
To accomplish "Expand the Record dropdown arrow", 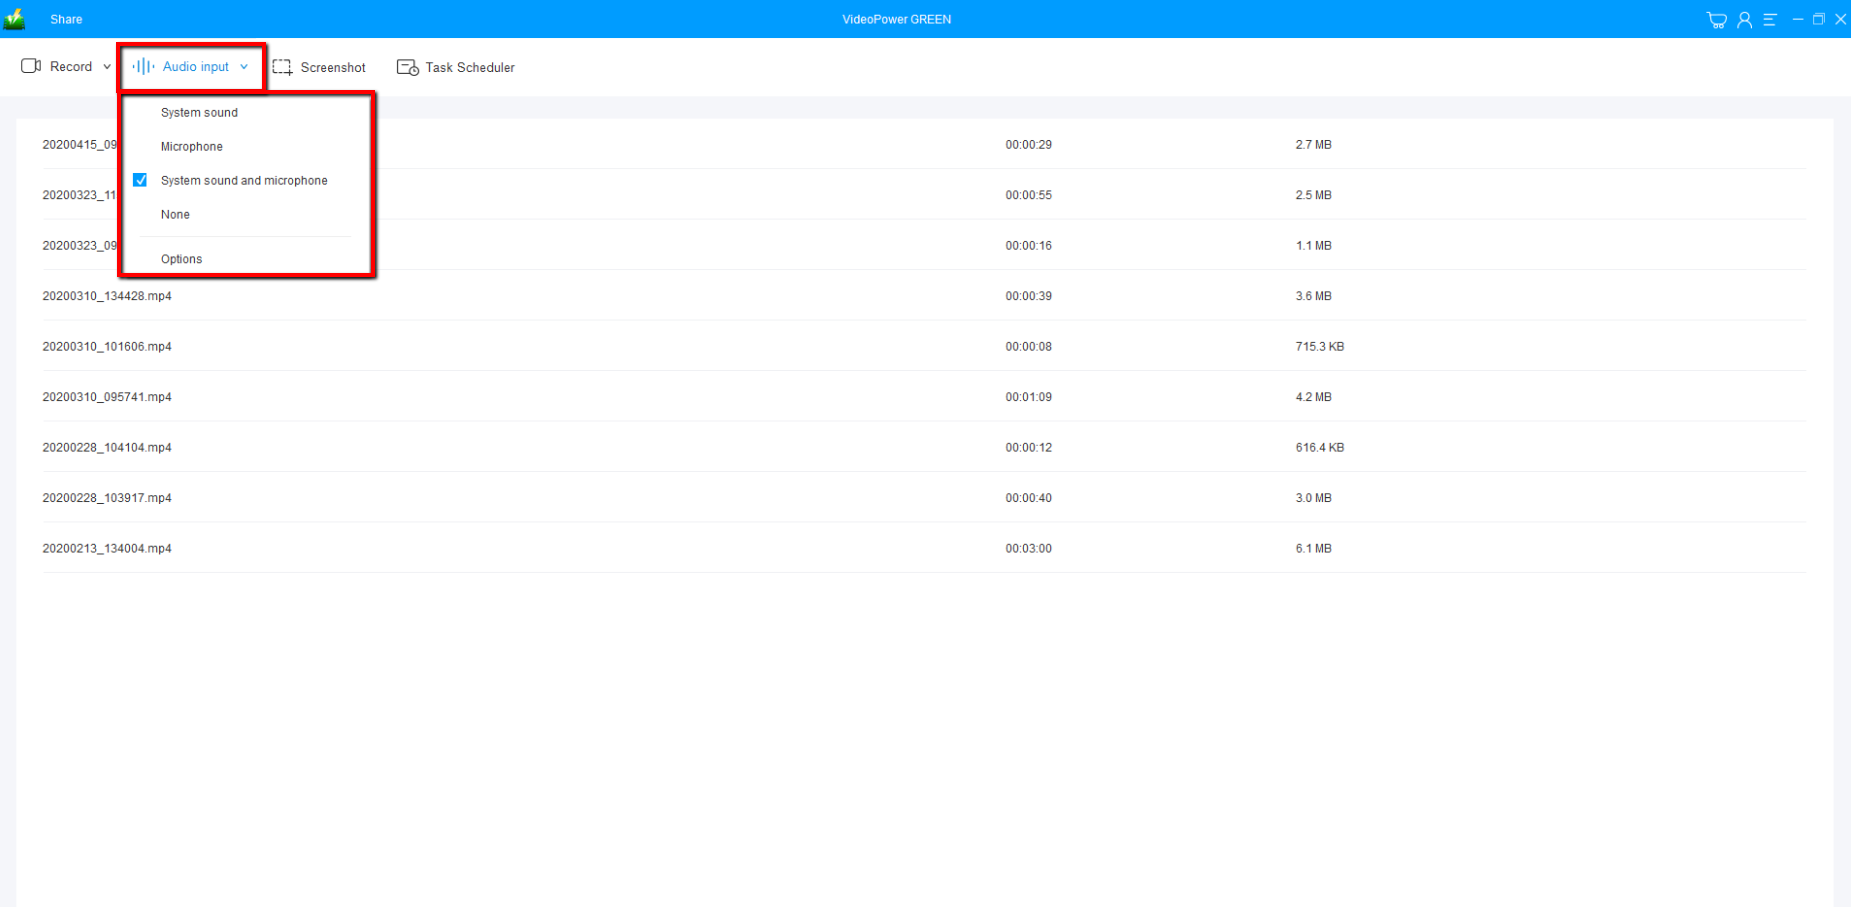I will click(x=107, y=67).
